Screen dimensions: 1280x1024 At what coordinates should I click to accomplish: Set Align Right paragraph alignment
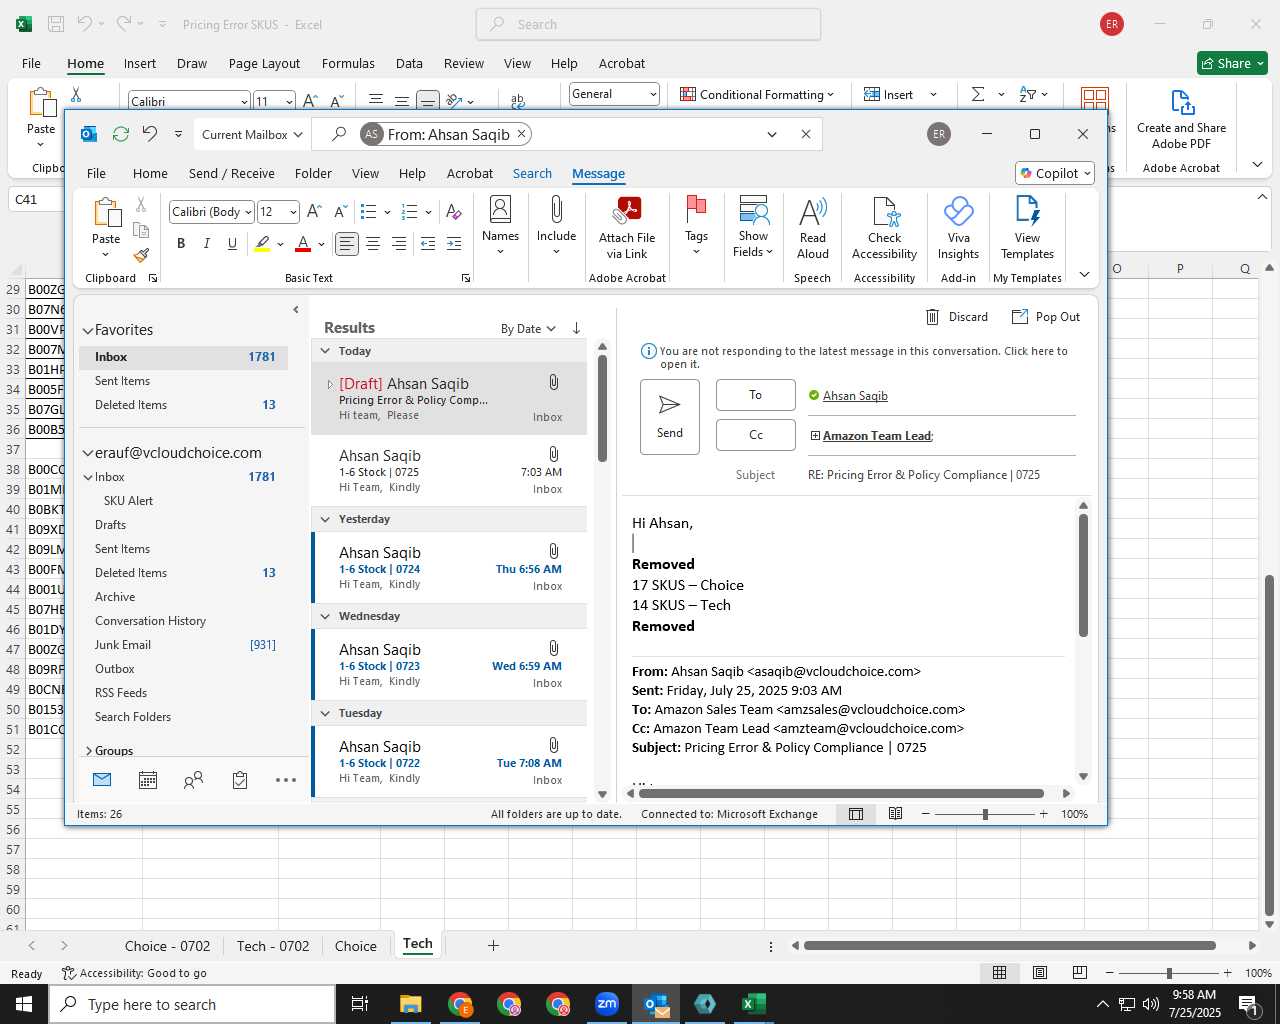pyautogui.click(x=399, y=244)
